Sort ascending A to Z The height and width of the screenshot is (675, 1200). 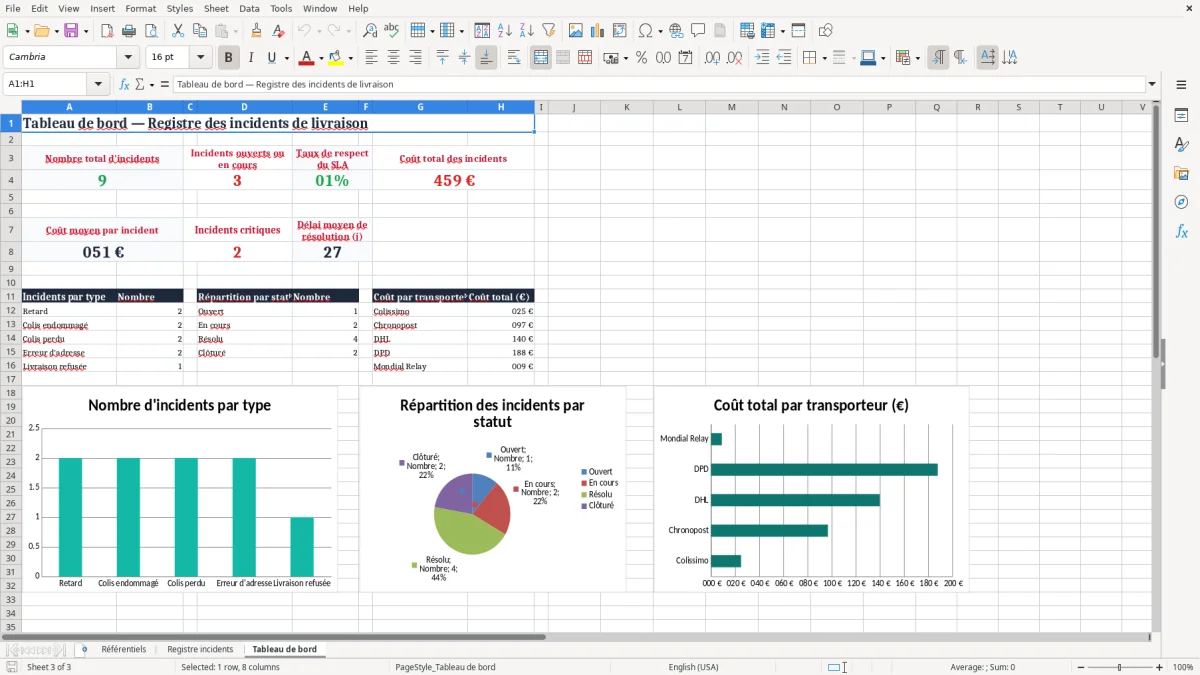click(x=504, y=31)
